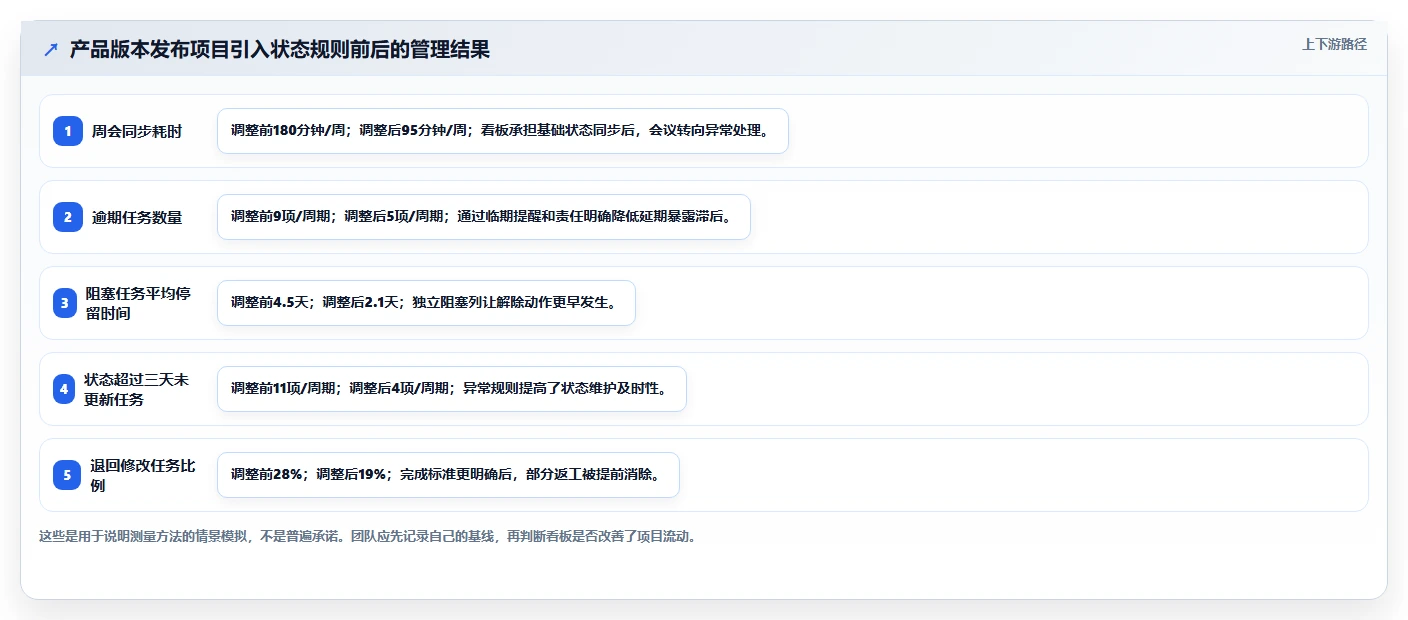Click the 上下游路径 label at top right
Viewport: 1408px width, 620px height.
pos(1334,44)
